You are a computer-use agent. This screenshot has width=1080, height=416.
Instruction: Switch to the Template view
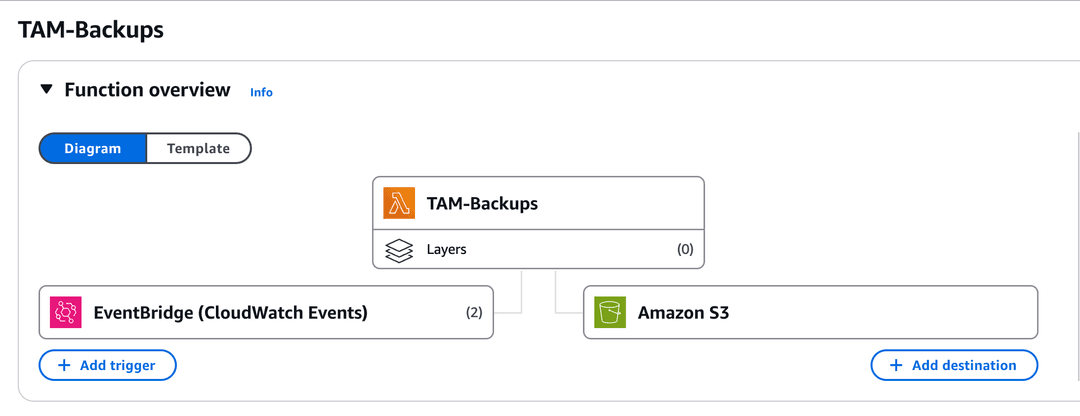pyautogui.click(x=198, y=149)
